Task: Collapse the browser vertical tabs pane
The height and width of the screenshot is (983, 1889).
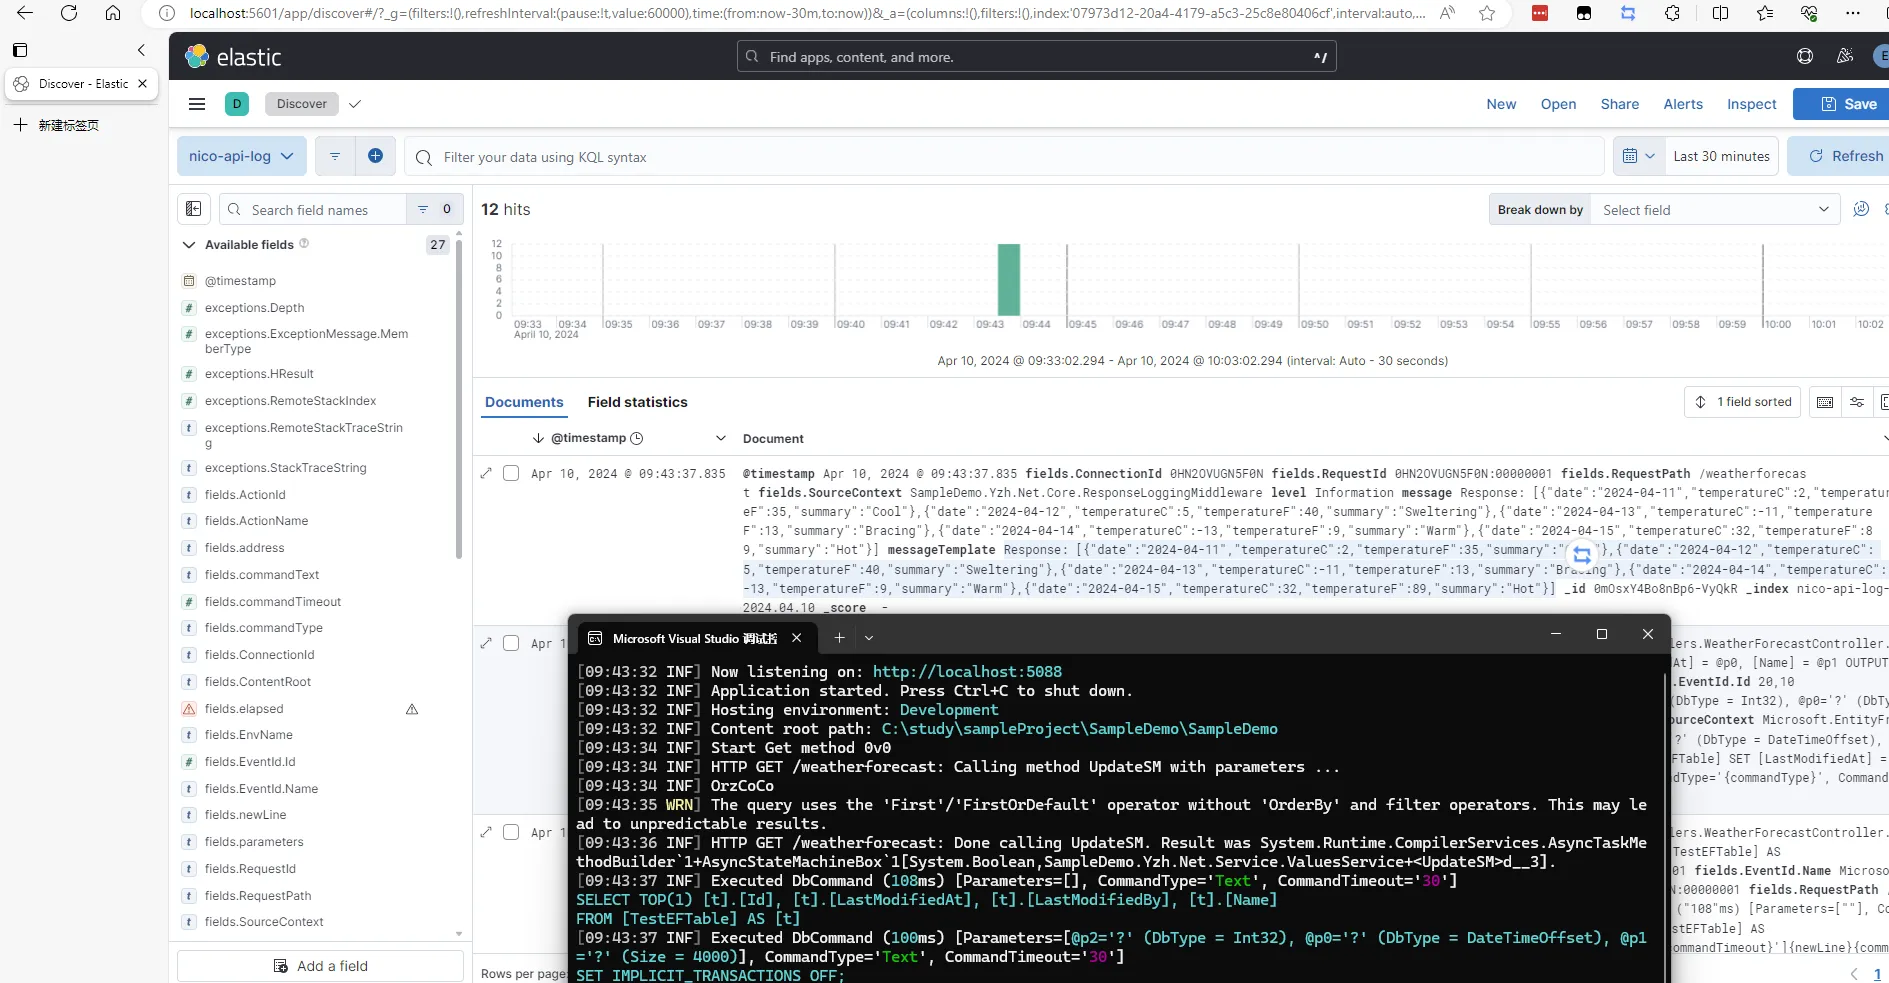Action: (141, 50)
